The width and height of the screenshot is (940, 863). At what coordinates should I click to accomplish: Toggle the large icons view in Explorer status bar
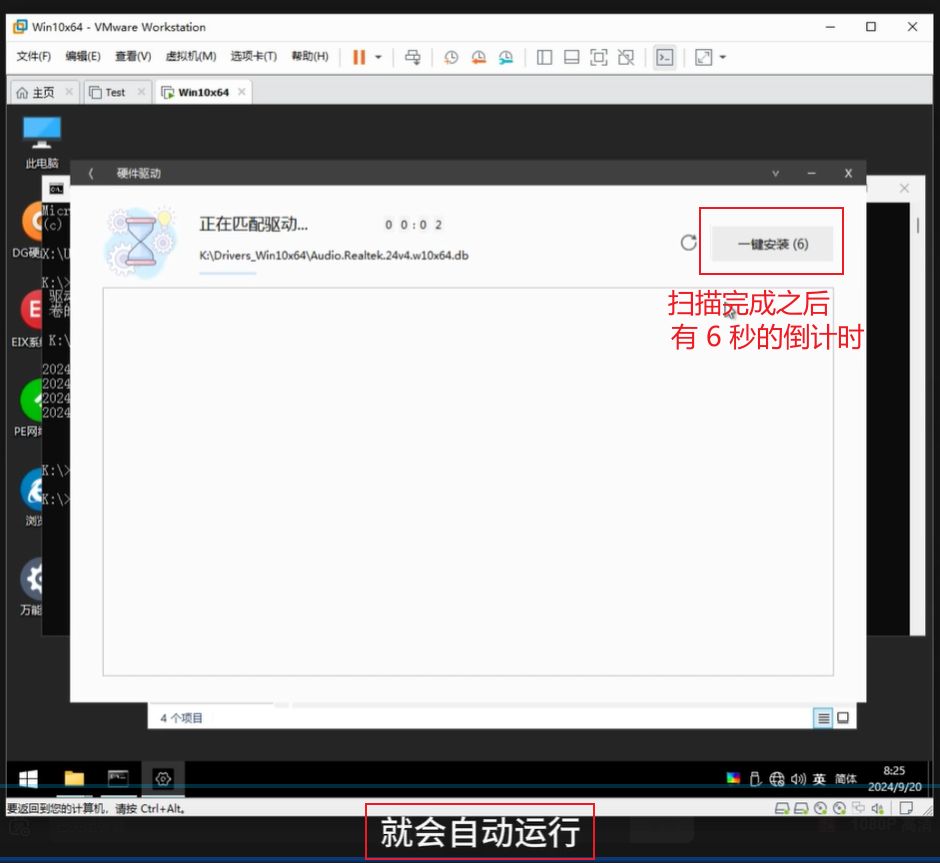click(x=843, y=718)
